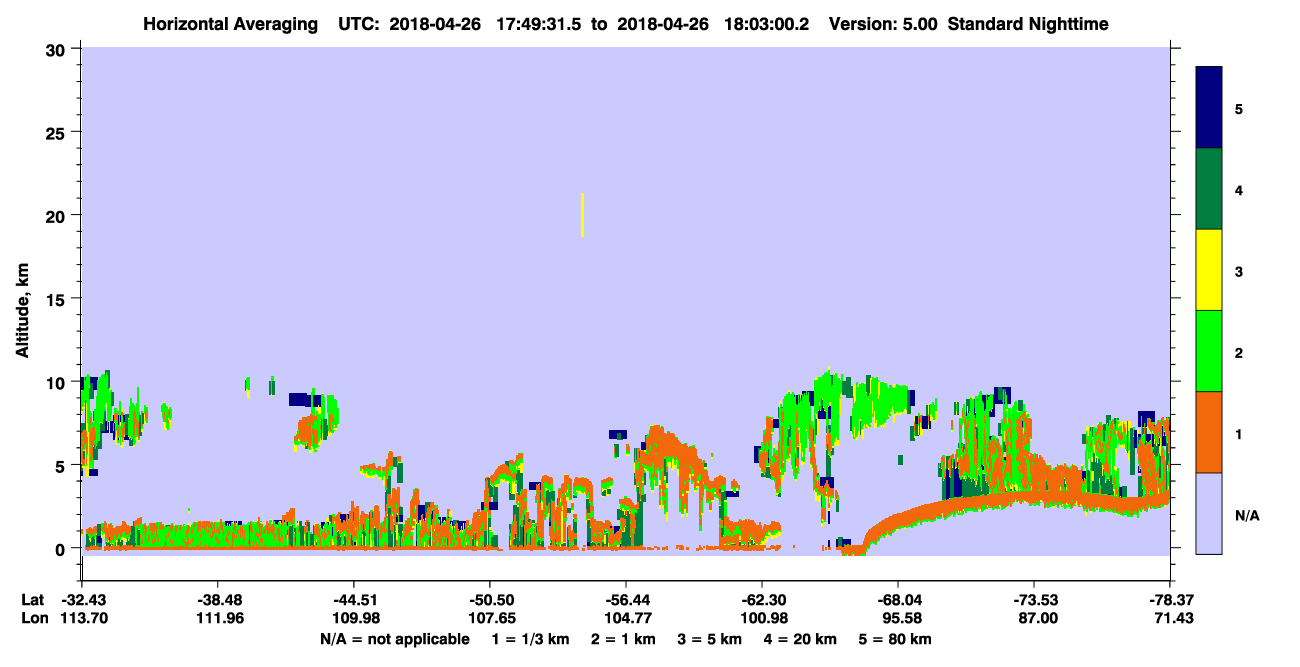
Task: Click the 'Lat' row label
Action: coord(33,600)
